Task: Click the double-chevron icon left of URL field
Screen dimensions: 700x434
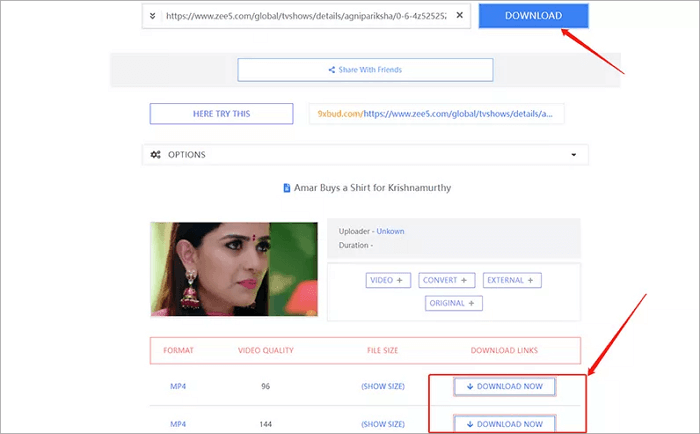Action: pos(151,17)
